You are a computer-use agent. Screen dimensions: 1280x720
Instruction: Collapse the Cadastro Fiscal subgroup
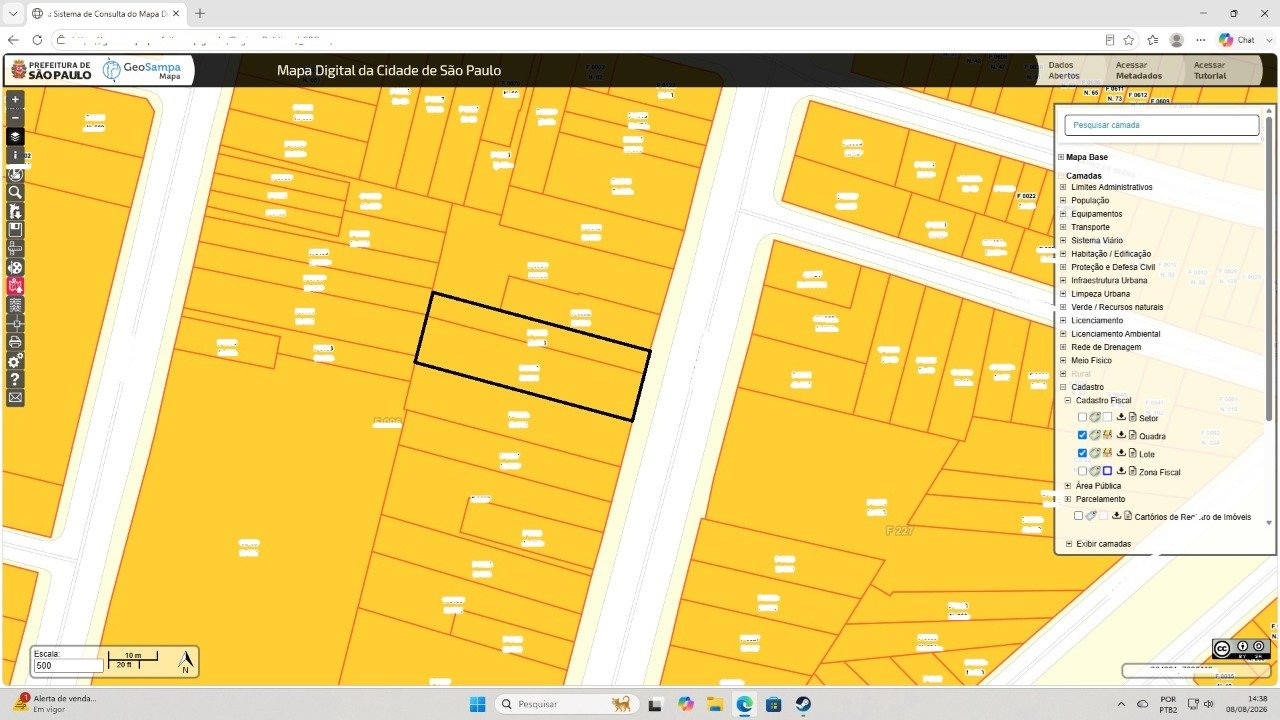coord(1068,400)
